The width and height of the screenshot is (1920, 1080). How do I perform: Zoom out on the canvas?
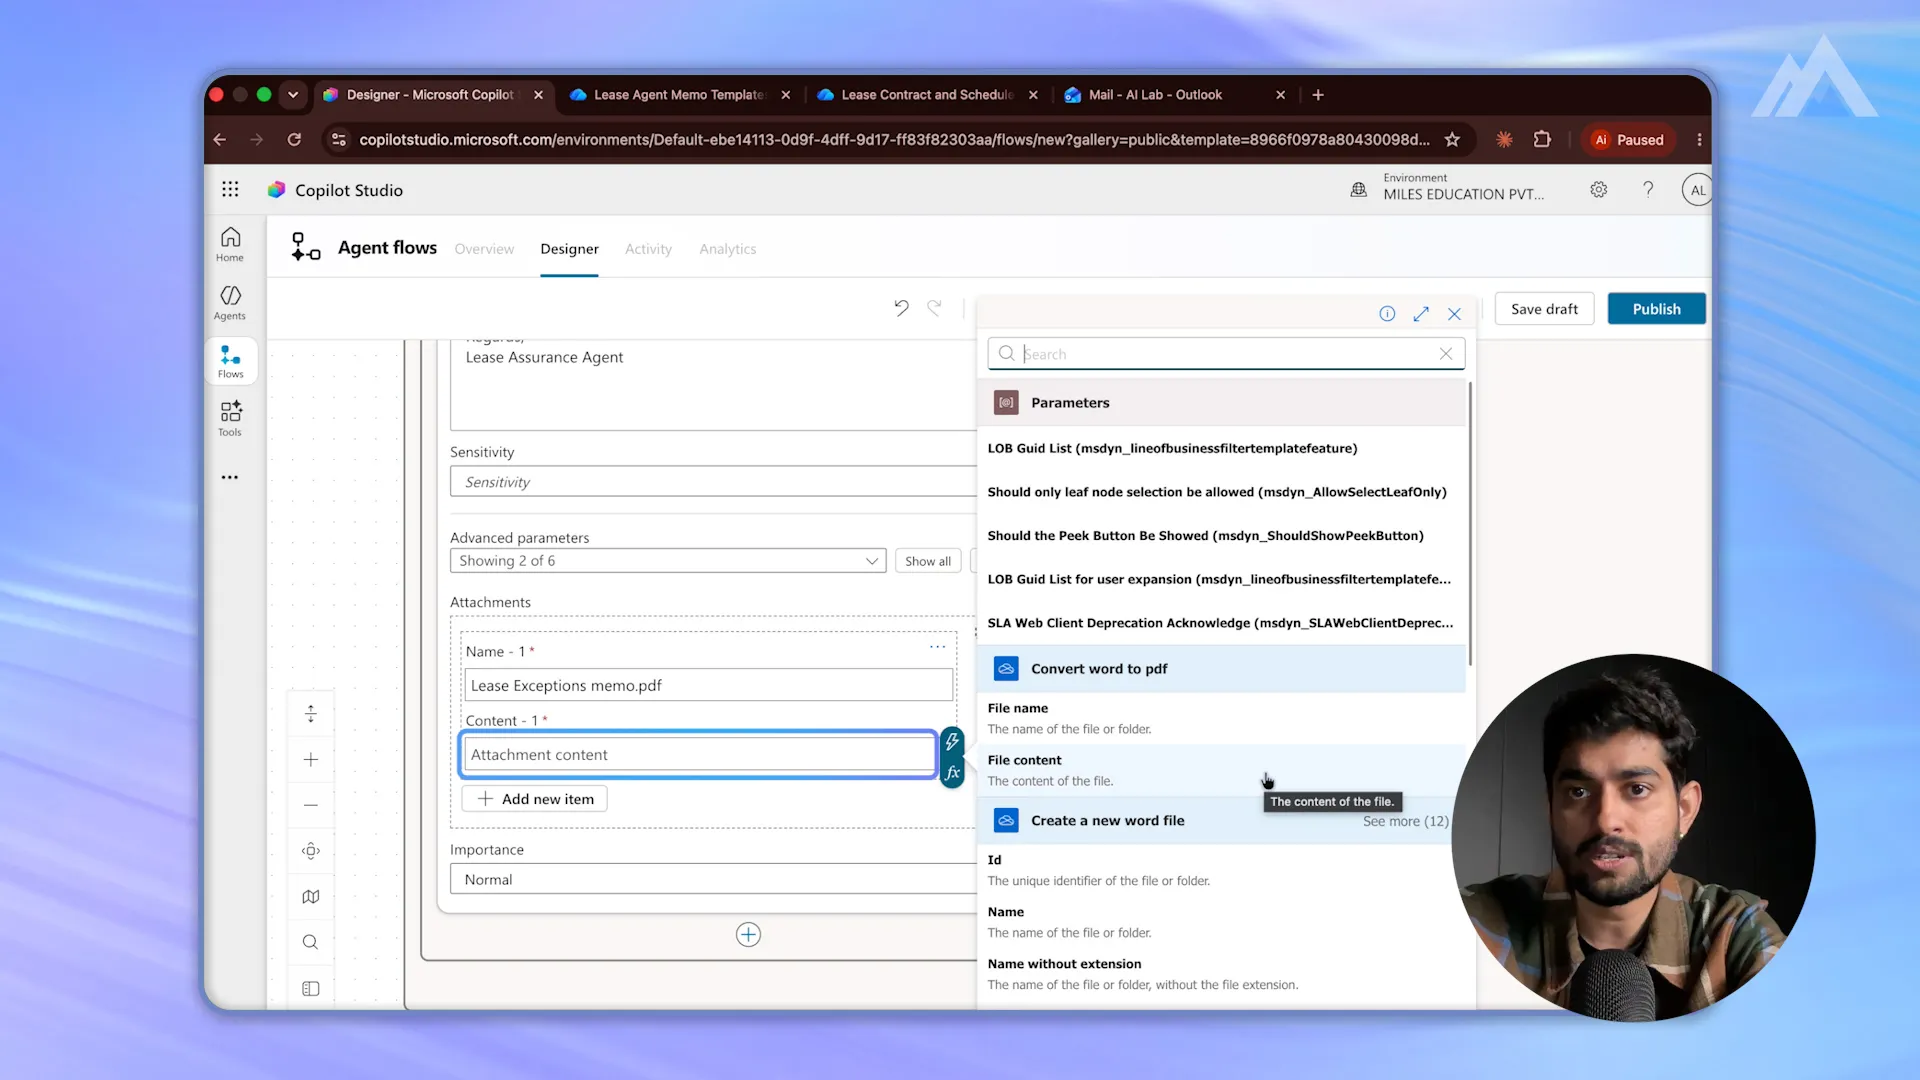[311, 805]
